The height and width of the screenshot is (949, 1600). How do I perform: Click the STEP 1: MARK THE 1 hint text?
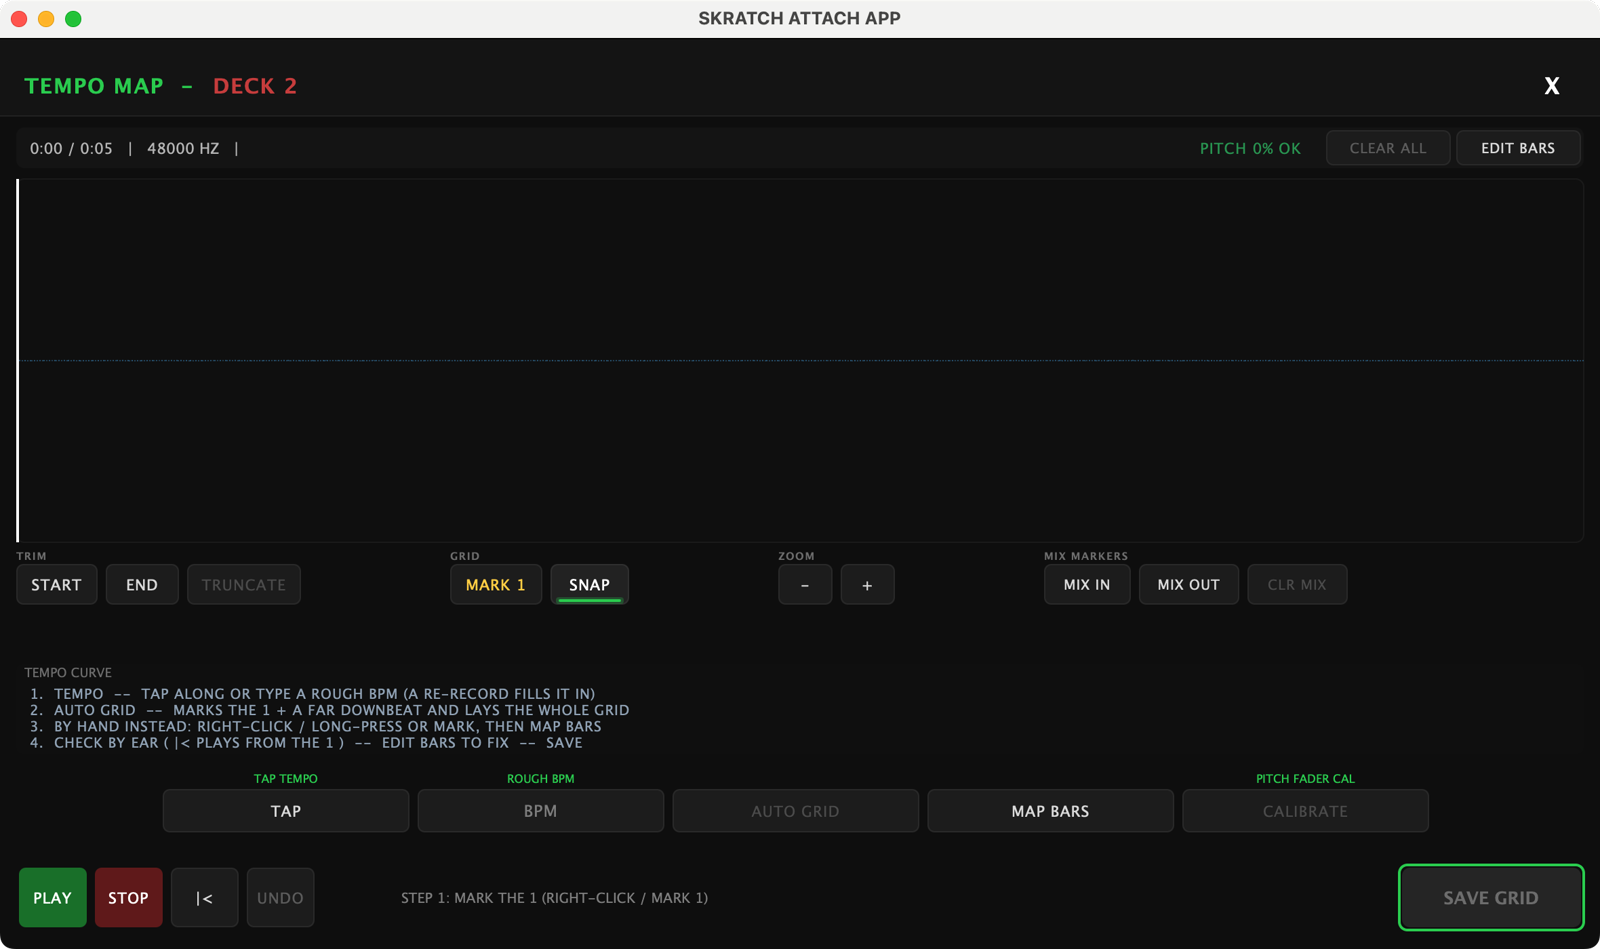(x=555, y=898)
